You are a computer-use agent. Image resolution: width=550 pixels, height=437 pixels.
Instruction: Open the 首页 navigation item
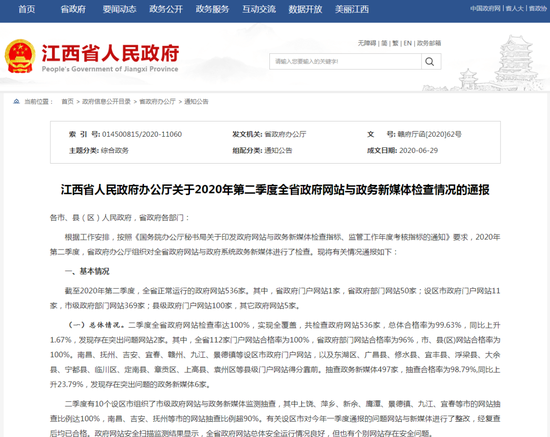tap(27, 9)
